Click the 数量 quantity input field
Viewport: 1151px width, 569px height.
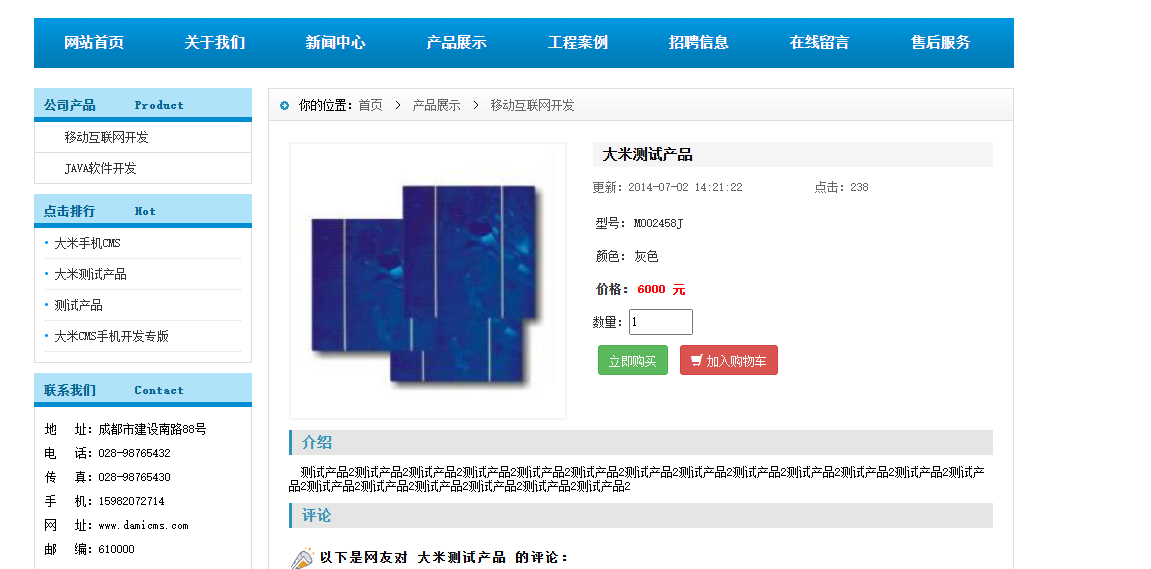coord(661,322)
